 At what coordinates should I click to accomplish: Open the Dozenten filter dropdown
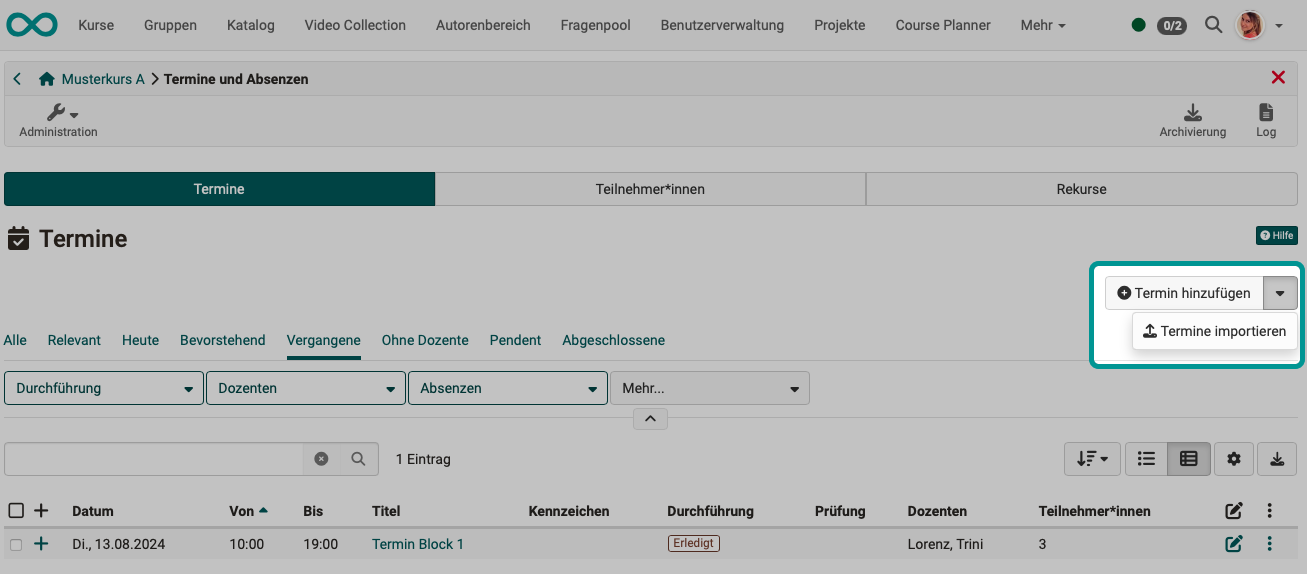306,389
